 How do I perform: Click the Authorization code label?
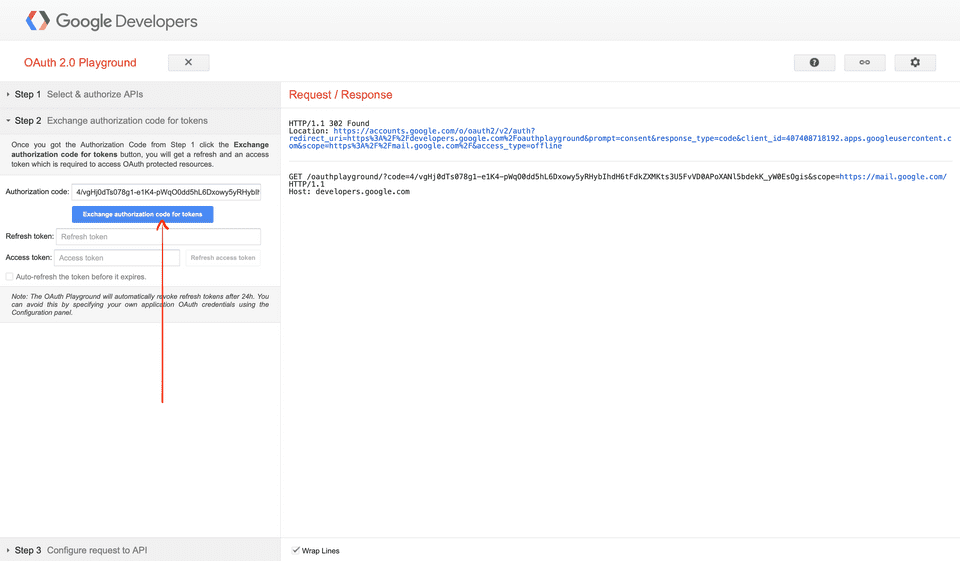pyautogui.click(x=37, y=192)
